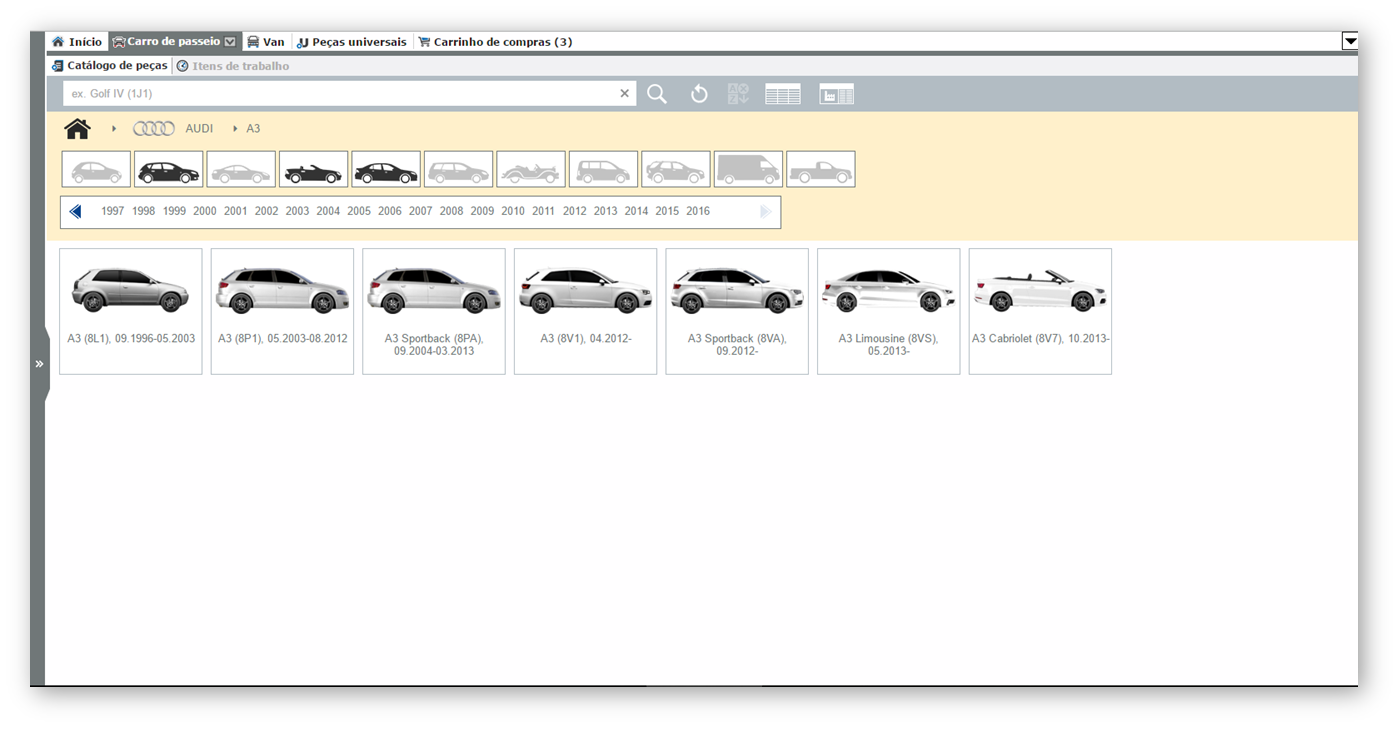Viewport: 1400px width, 729px height.
Task: Click the A-Z sort icon
Action: (739, 94)
